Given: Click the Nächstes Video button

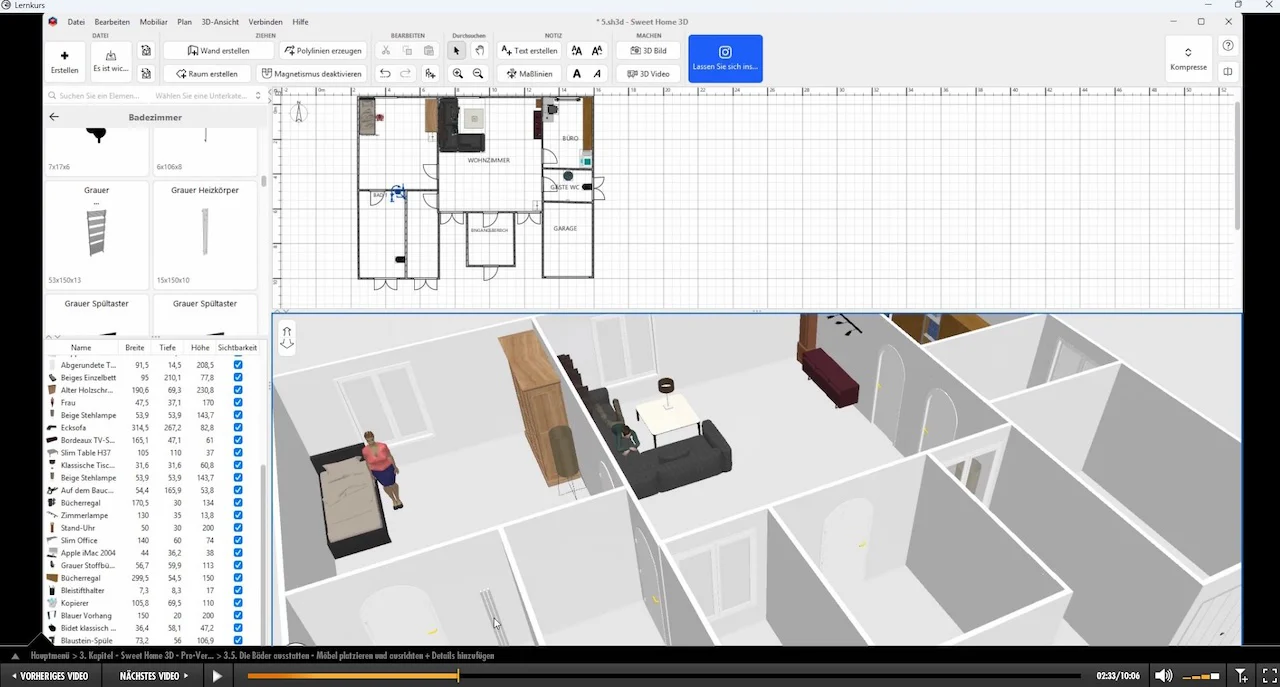Looking at the screenshot, I should coord(155,676).
